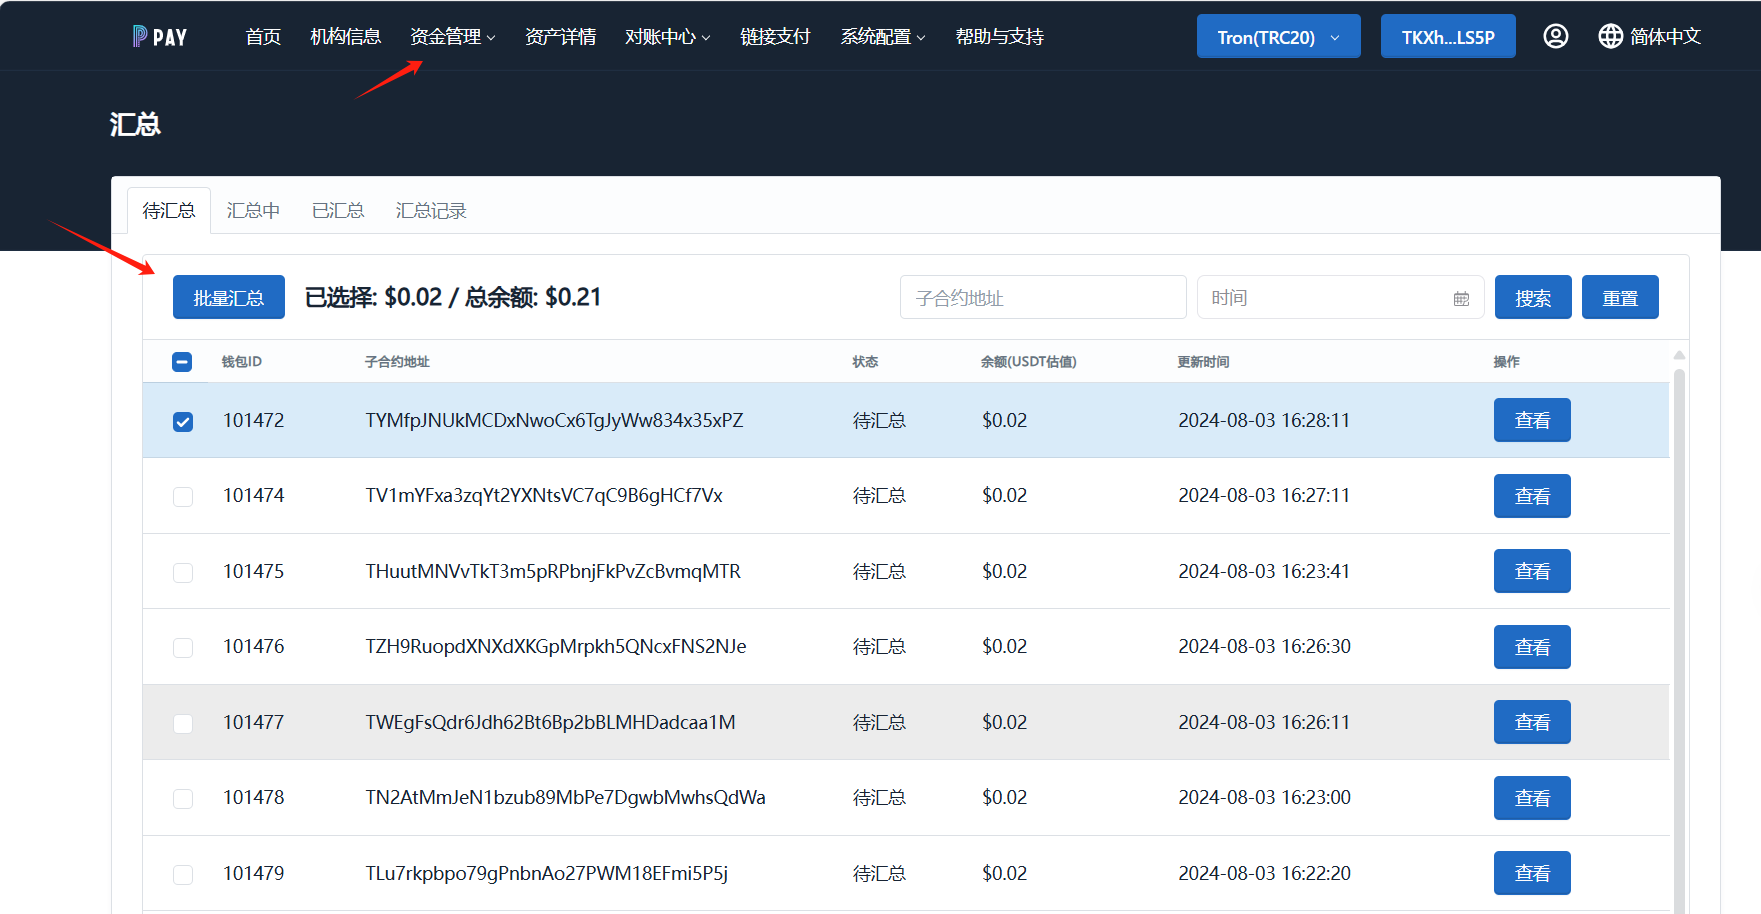Tick the checkbox for wallet 101478
This screenshot has height=914, width=1761.
coord(183,798)
